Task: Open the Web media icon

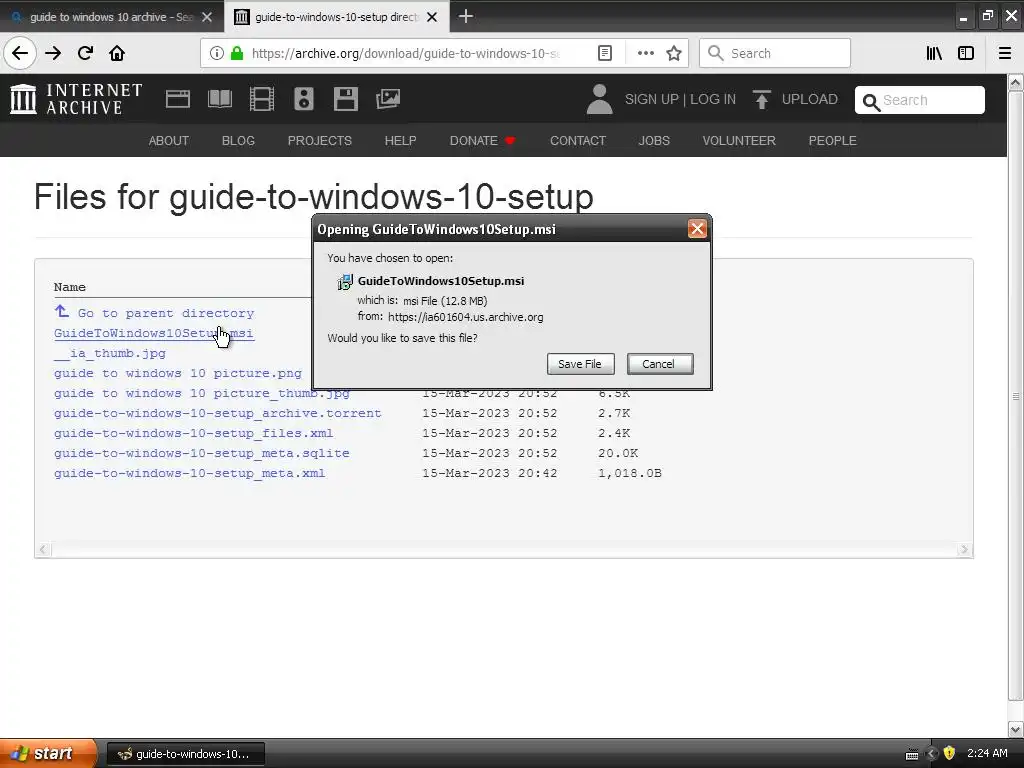Action: pos(178,99)
